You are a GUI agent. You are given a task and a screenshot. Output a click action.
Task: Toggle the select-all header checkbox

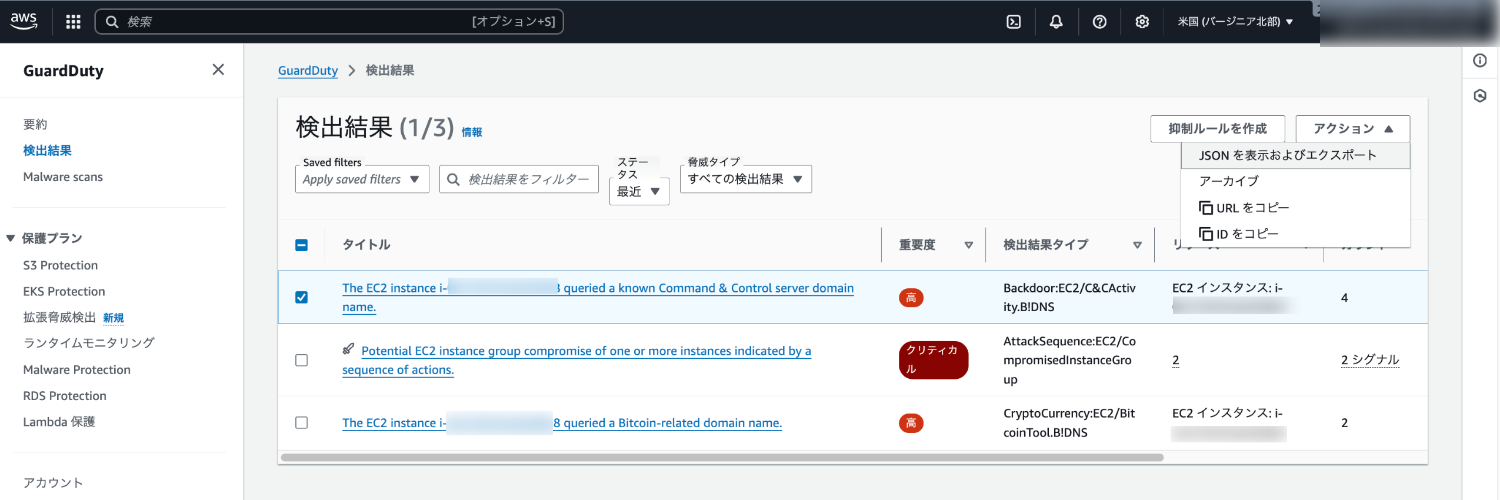pos(302,245)
